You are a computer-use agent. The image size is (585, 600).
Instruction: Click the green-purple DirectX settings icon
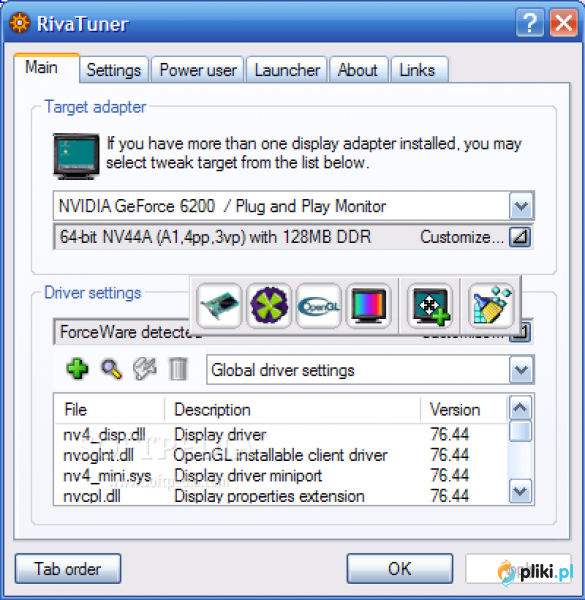(269, 305)
